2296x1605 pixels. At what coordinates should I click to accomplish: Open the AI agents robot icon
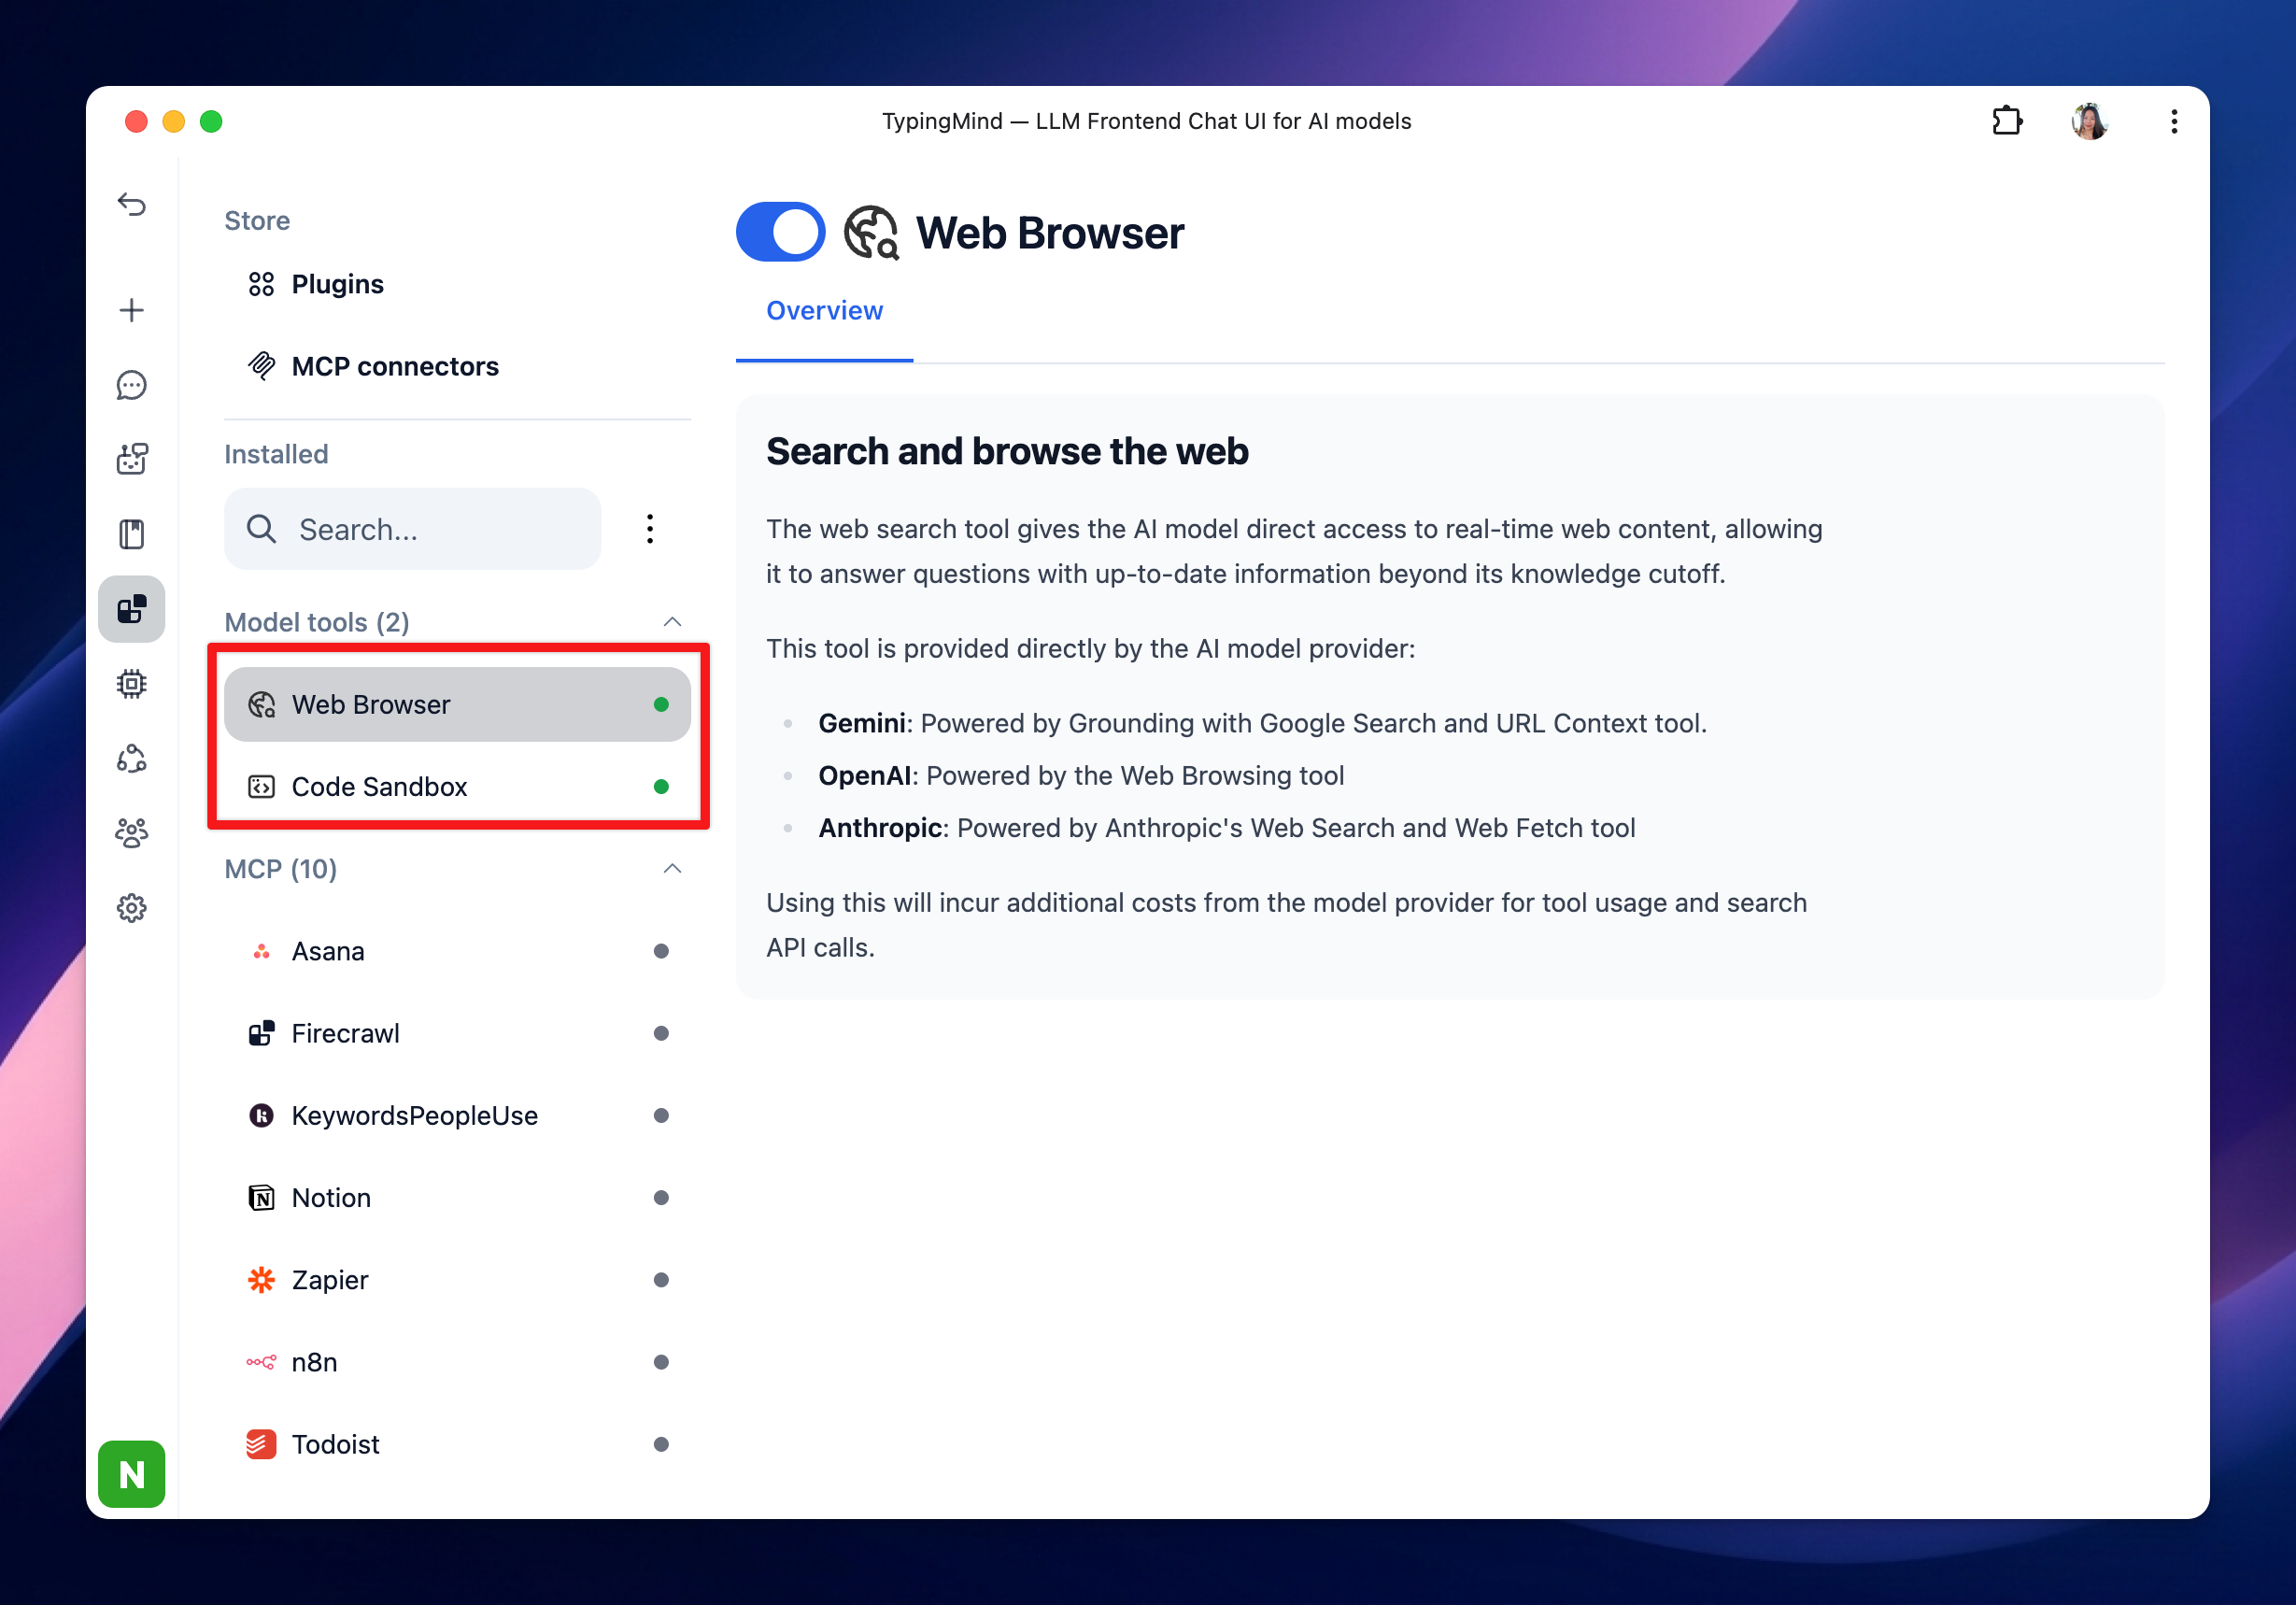(131, 459)
